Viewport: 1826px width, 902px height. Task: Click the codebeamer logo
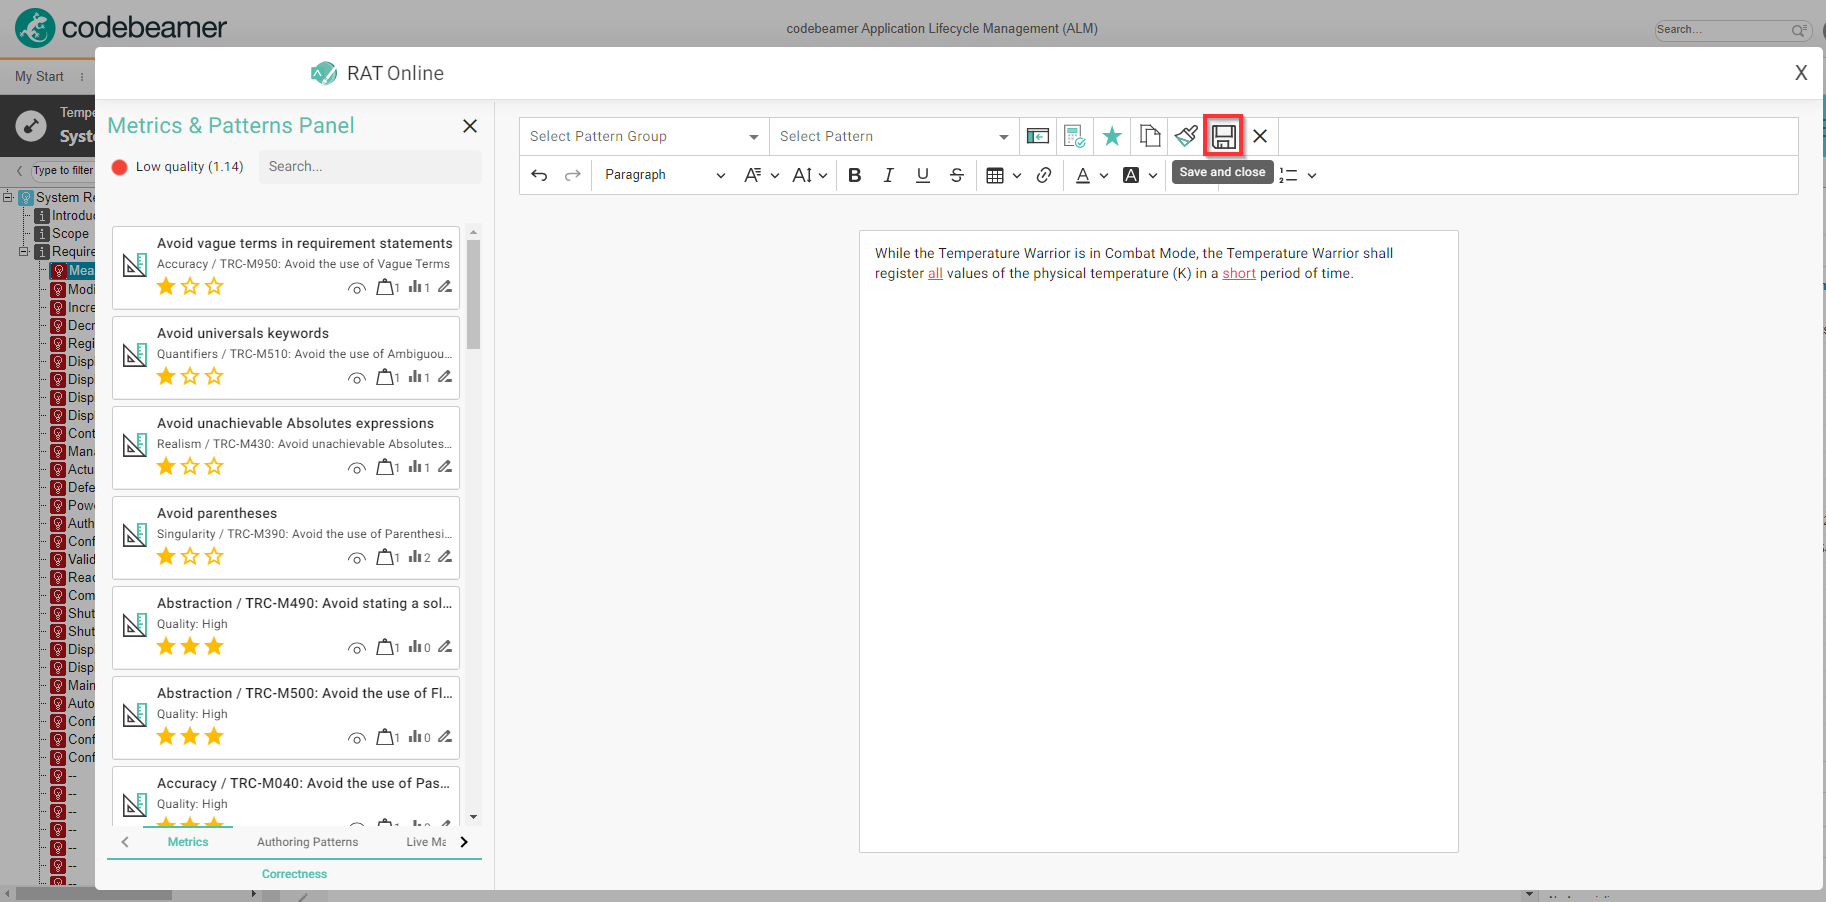(122, 27)
